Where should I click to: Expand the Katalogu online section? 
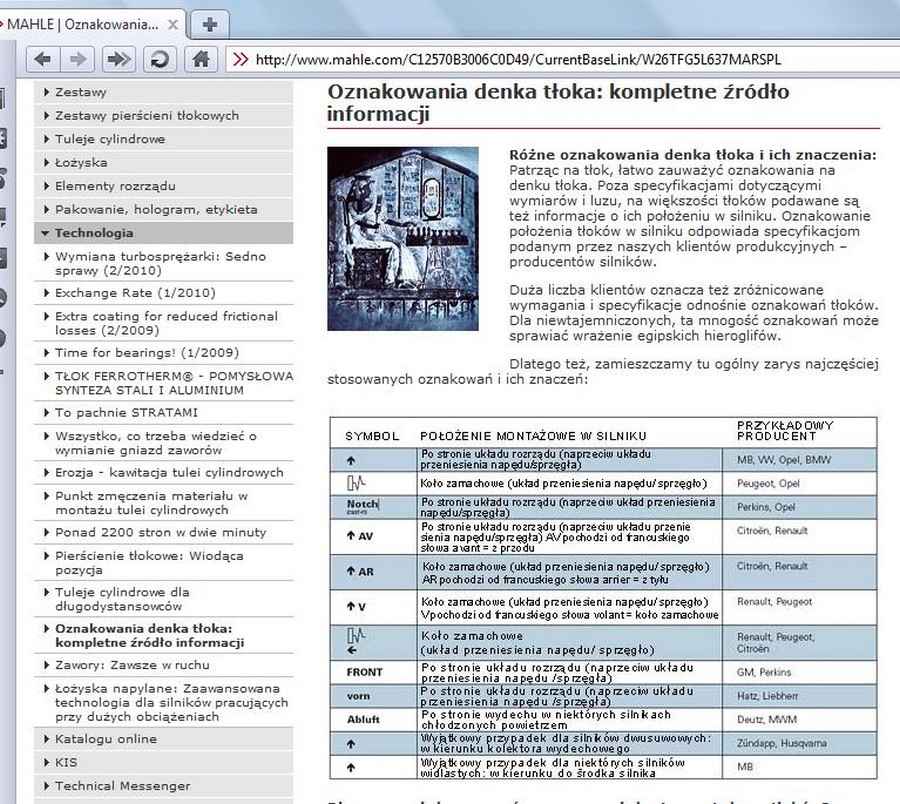(164, 739)
